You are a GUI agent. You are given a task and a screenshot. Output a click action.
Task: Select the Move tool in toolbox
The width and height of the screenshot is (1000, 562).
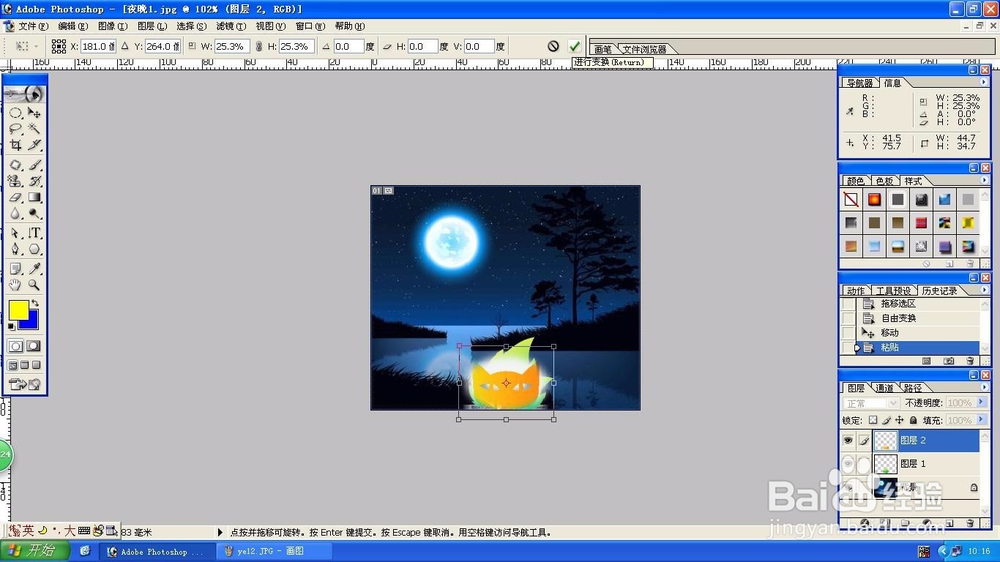coord(34,113)
